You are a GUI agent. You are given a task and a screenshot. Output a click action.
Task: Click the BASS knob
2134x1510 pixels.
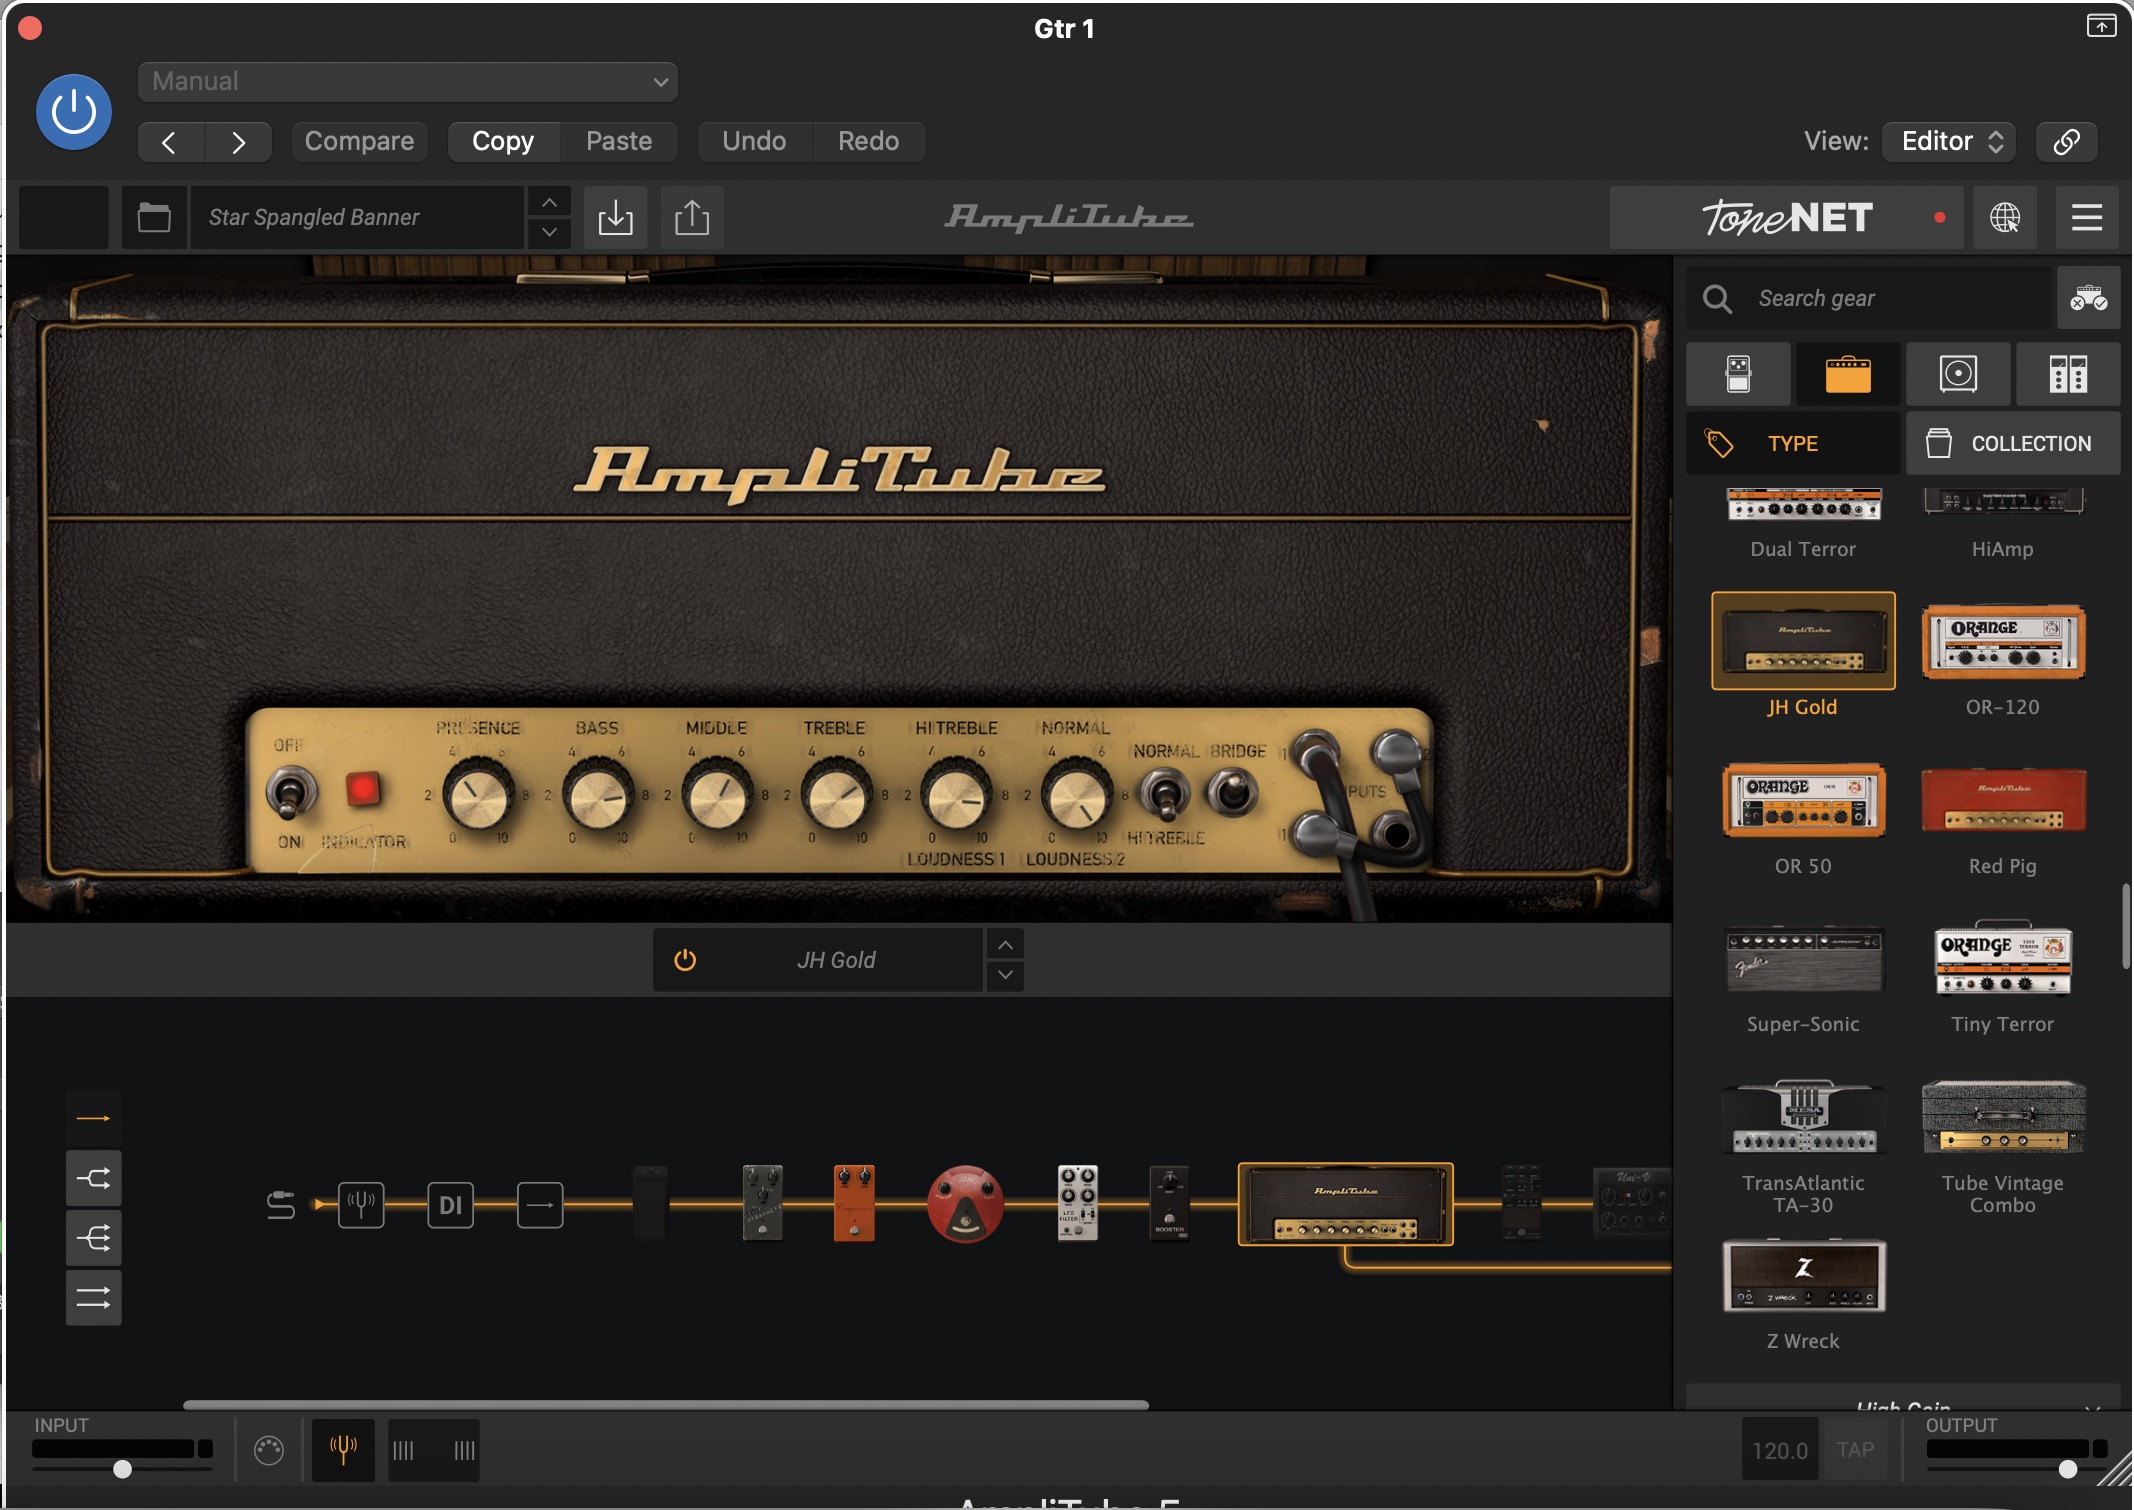pyautogui.click(x=598, y=796)
